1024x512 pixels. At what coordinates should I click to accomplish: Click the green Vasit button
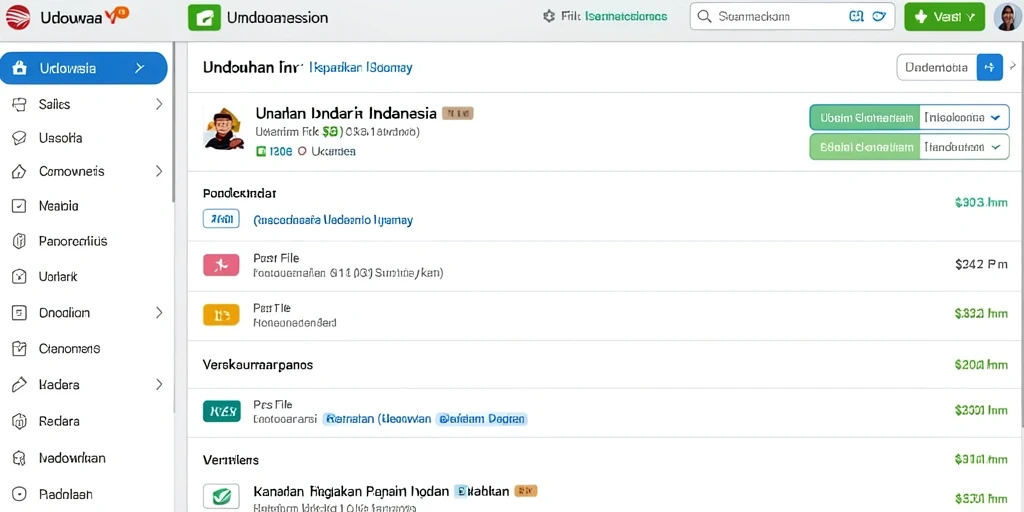[944, 17]
